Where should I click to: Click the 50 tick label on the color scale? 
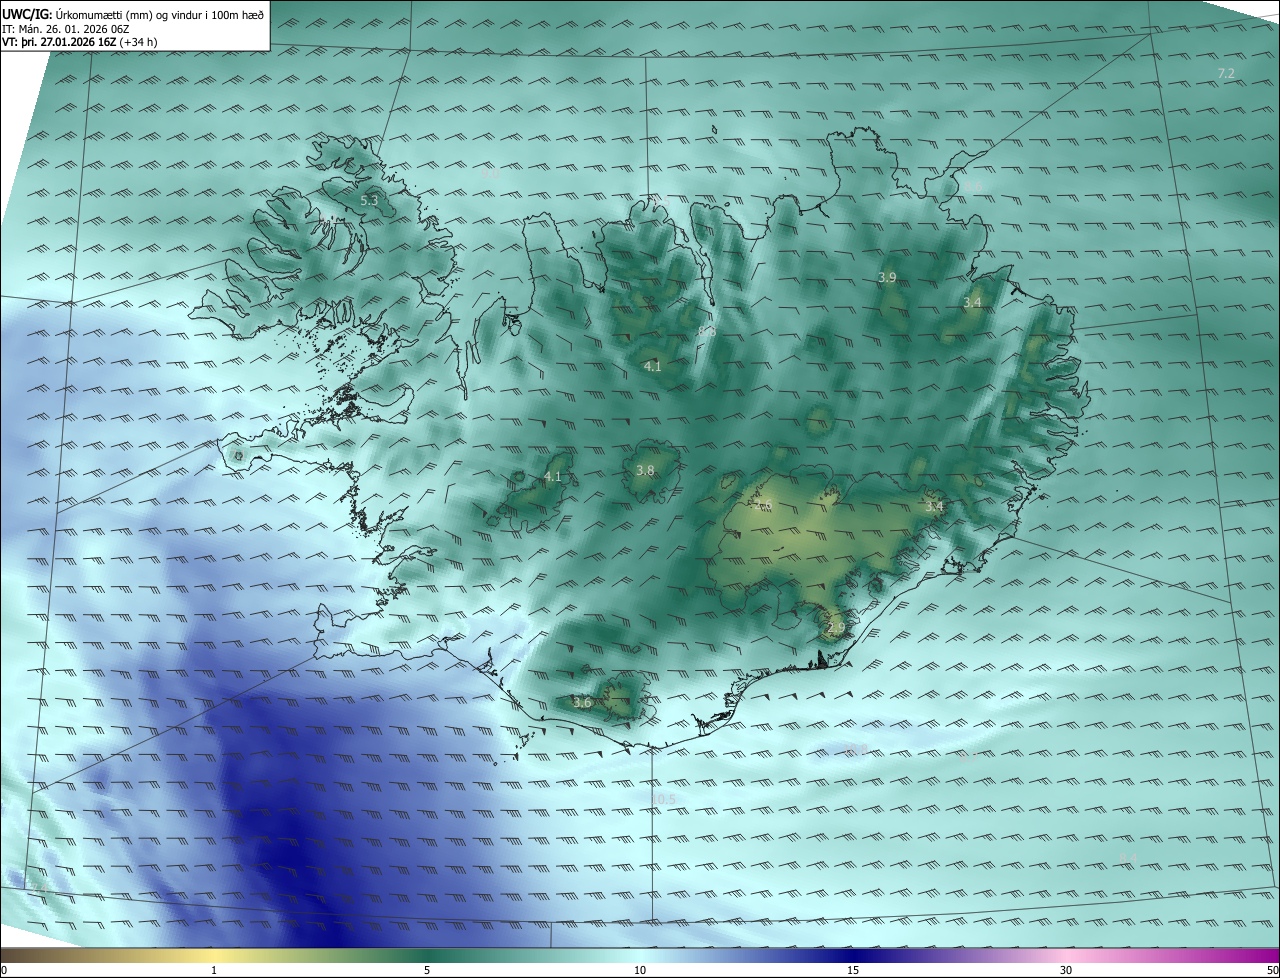[x=1271, y=970]
